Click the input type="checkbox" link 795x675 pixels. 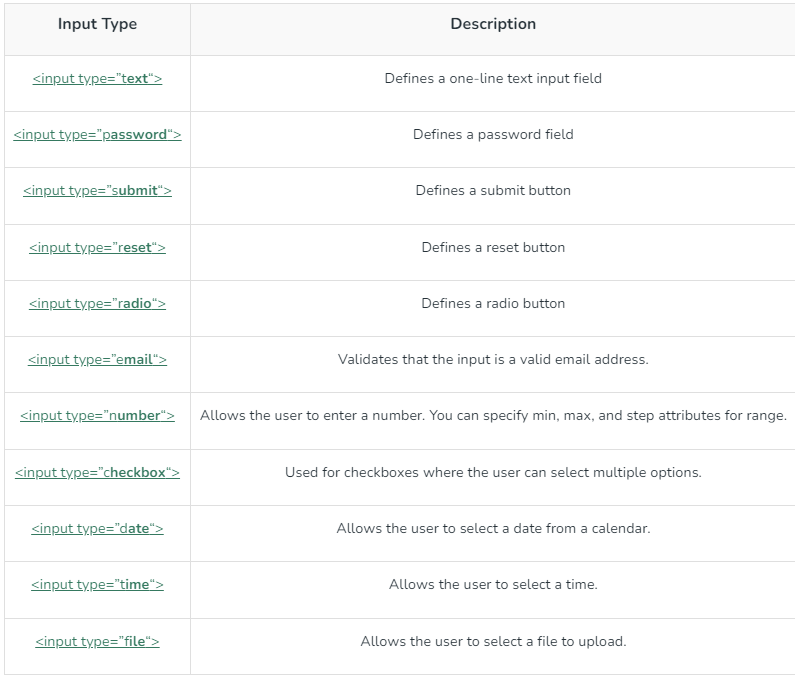97,473
